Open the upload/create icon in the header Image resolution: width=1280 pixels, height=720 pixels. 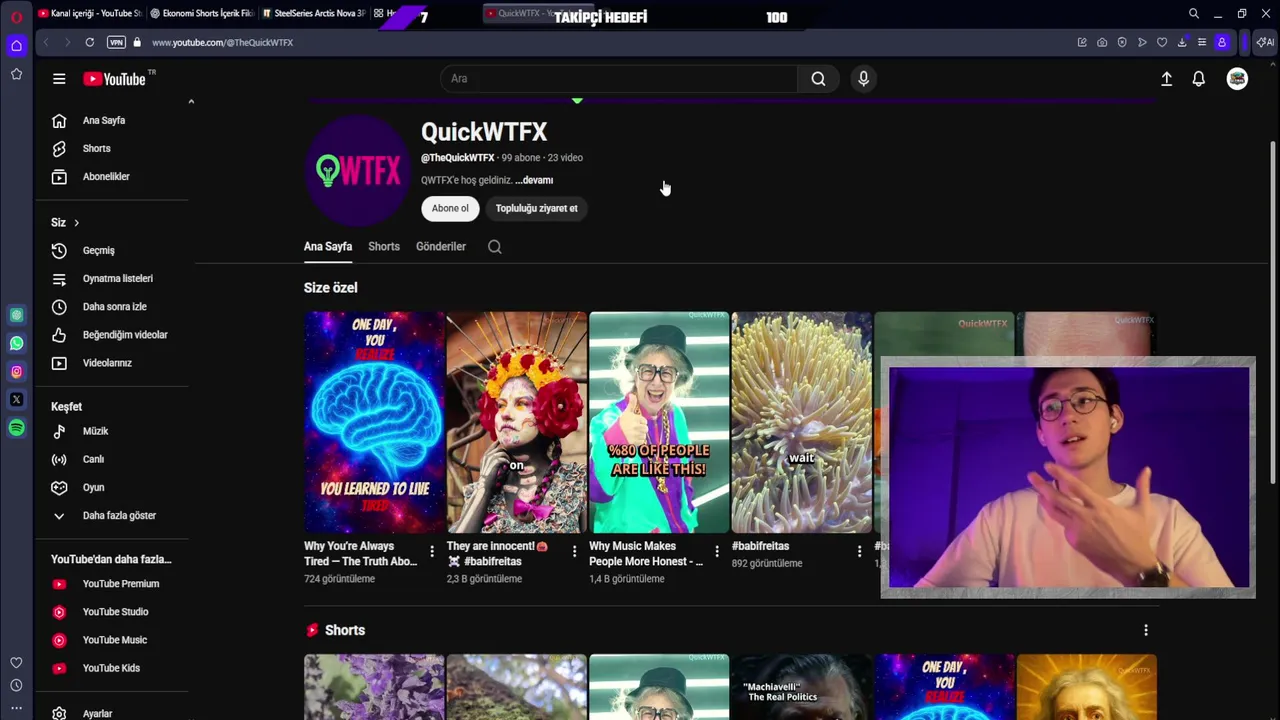click(1166, 79)
